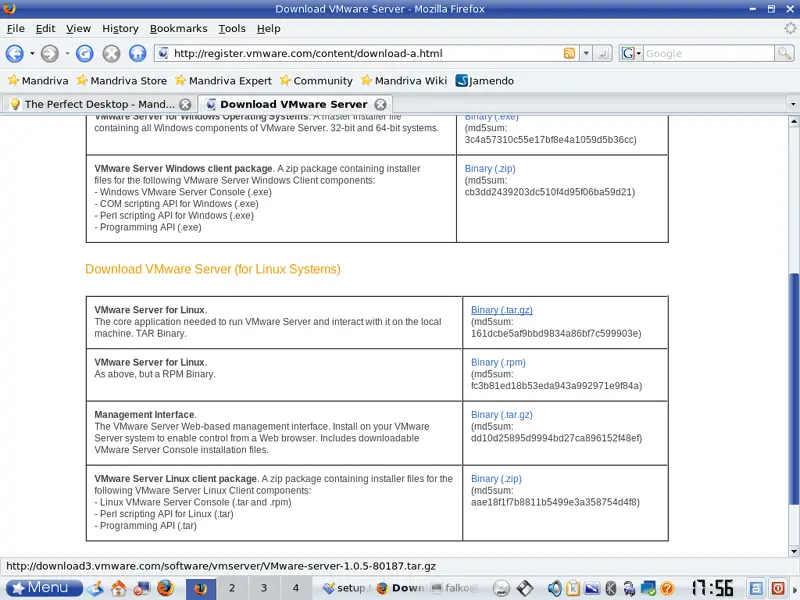Download Linux client package Binary (.zip)
Image resolution: width=800 pixels, height=600 pixels.
click(x=496, y=479)
